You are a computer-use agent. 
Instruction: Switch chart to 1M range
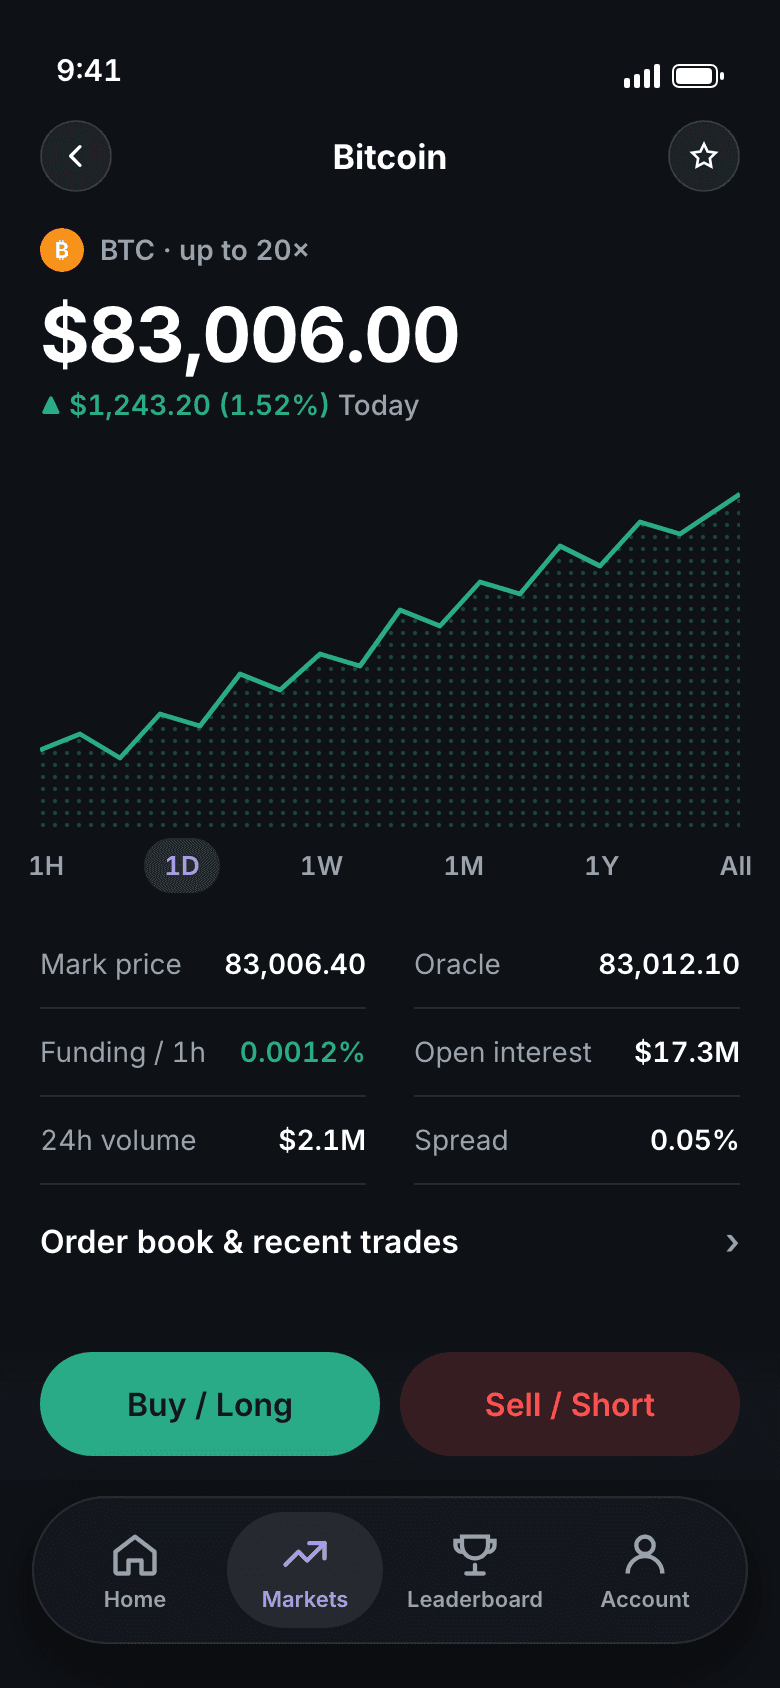pyautogui.click(x=464, y=866)
